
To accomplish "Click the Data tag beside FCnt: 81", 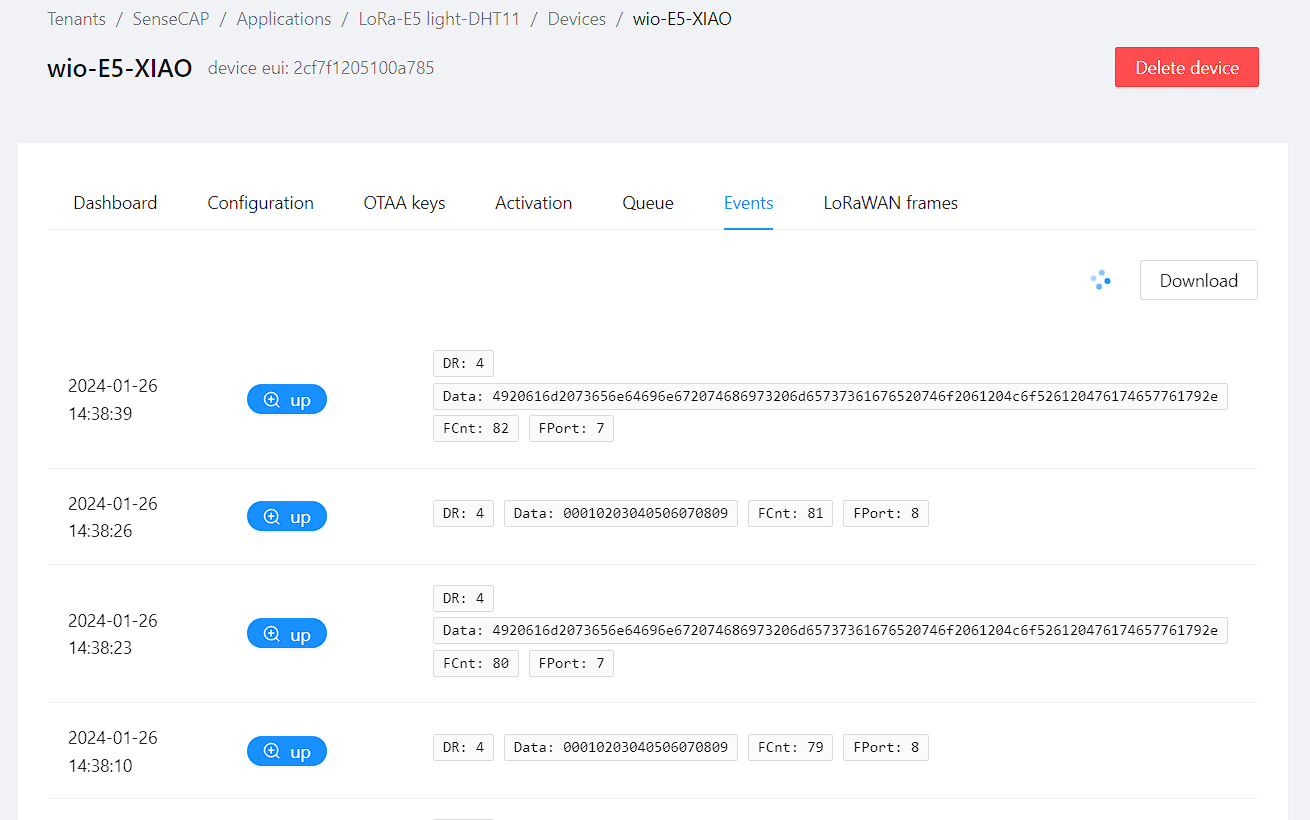I will (x=621, y=513).
